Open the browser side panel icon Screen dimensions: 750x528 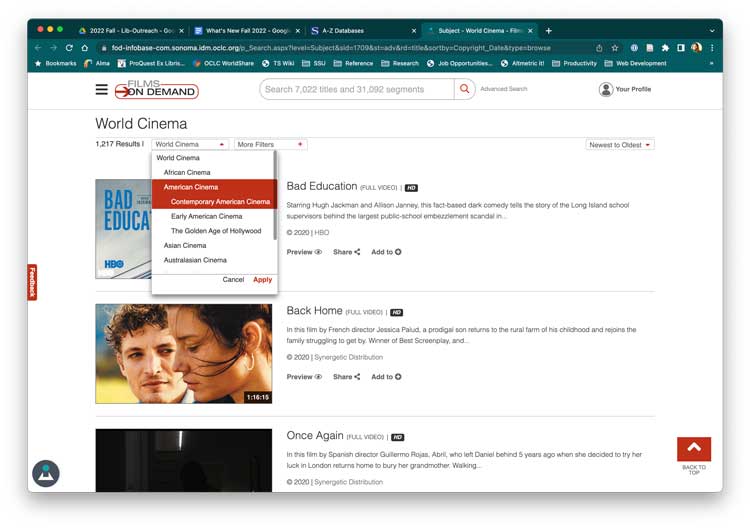point(681,48)
